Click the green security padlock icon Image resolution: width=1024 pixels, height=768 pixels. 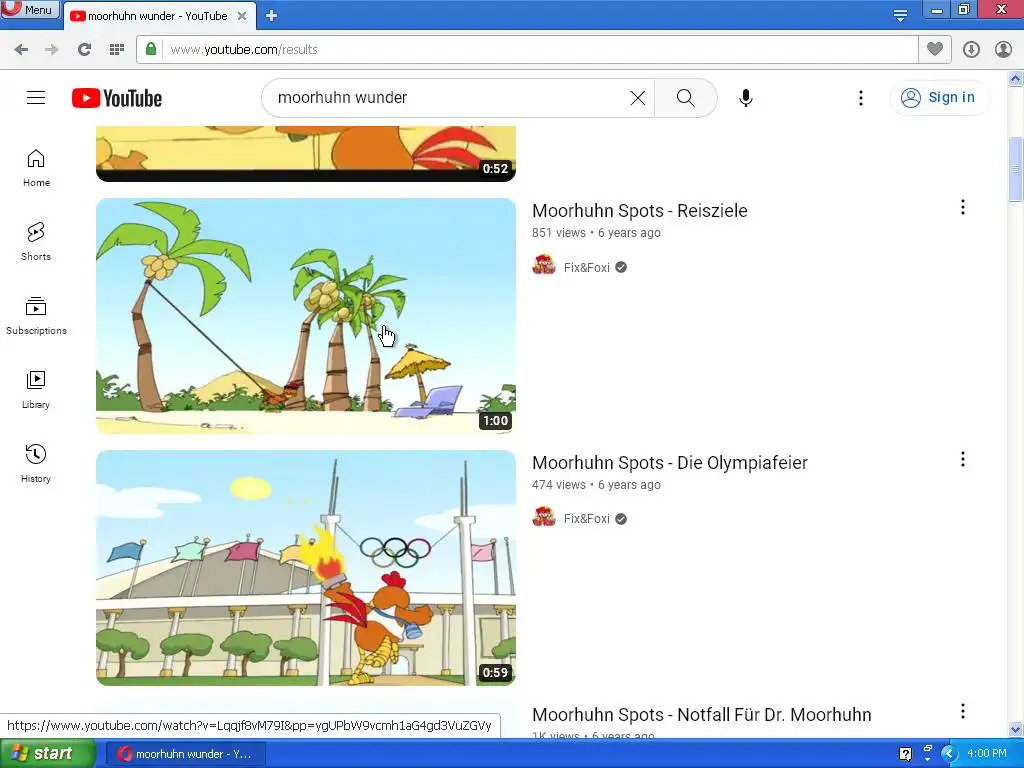151,49
